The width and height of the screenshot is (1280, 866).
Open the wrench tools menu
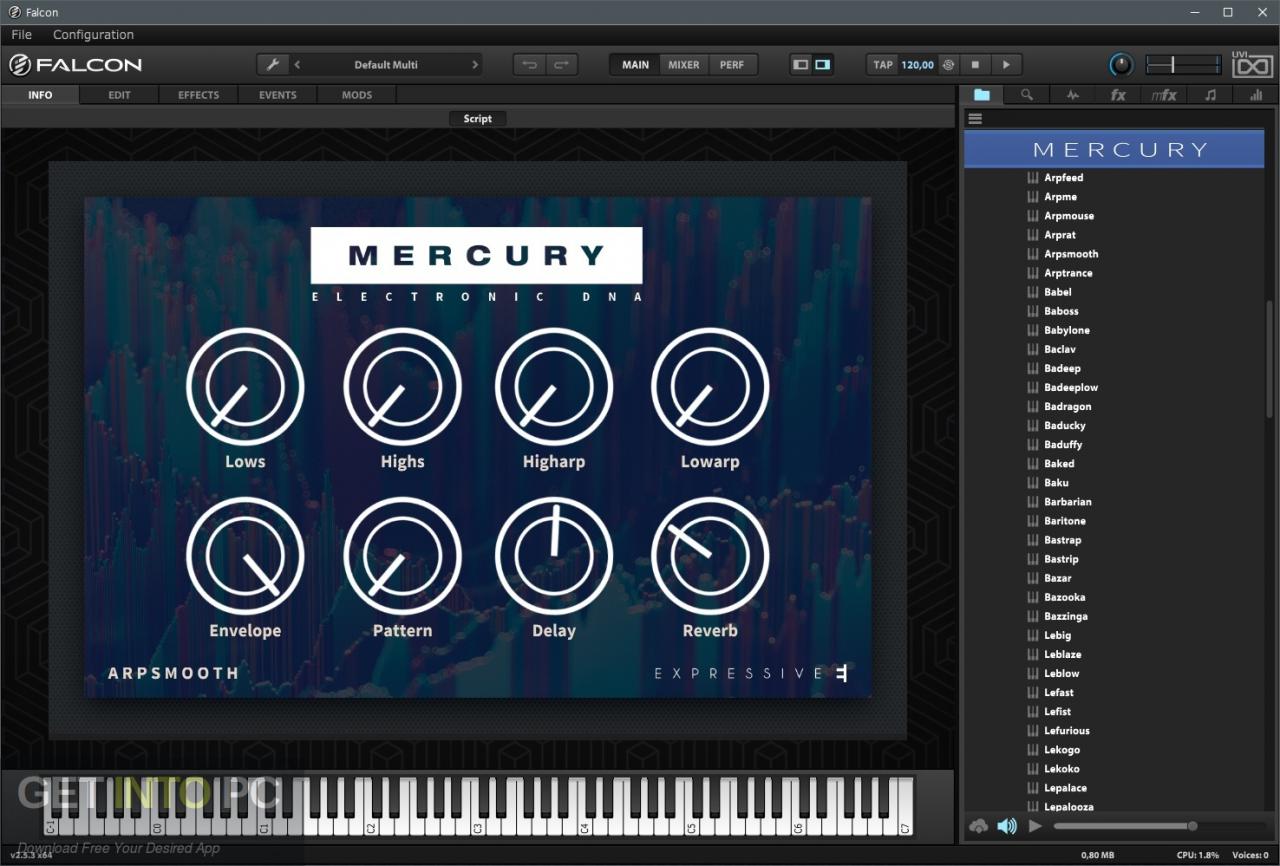[272, 65]
